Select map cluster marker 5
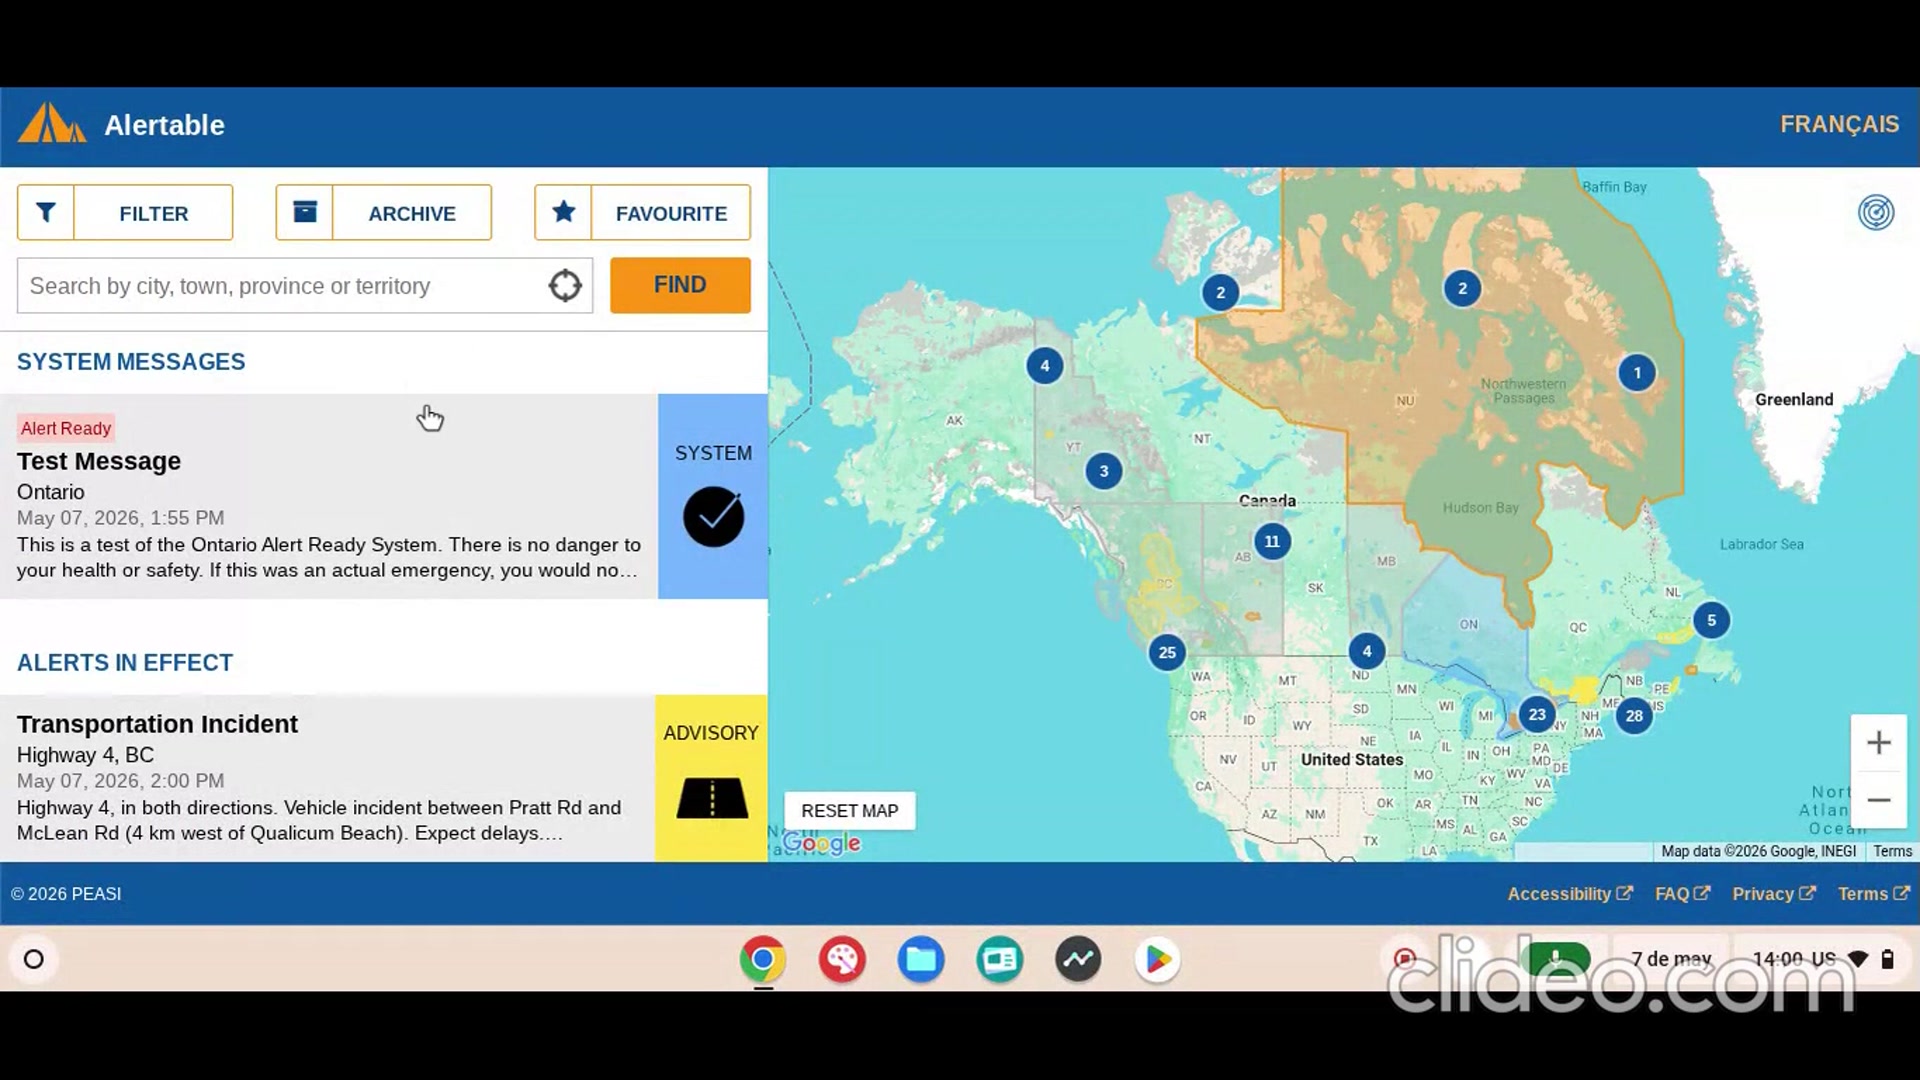 (1711, 621)
